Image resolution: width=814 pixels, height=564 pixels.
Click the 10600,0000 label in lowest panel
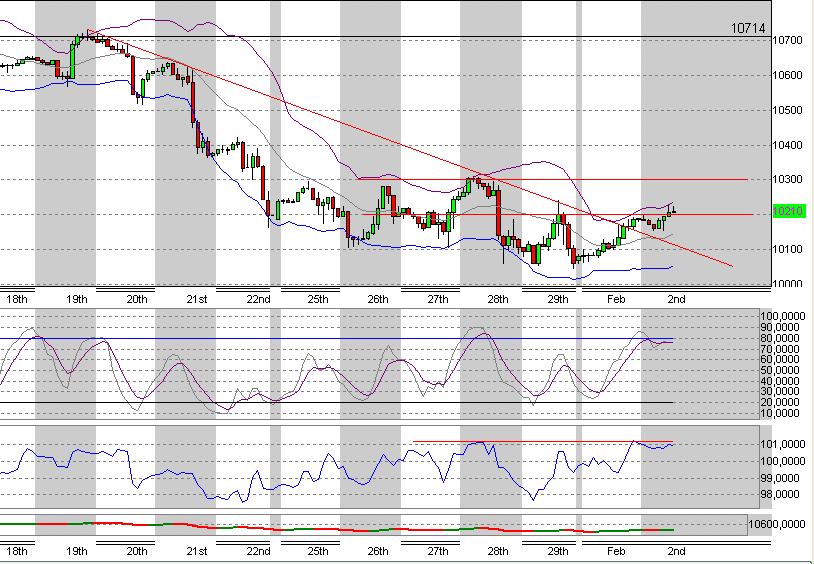pyautogui.click(x=777, y=524)
